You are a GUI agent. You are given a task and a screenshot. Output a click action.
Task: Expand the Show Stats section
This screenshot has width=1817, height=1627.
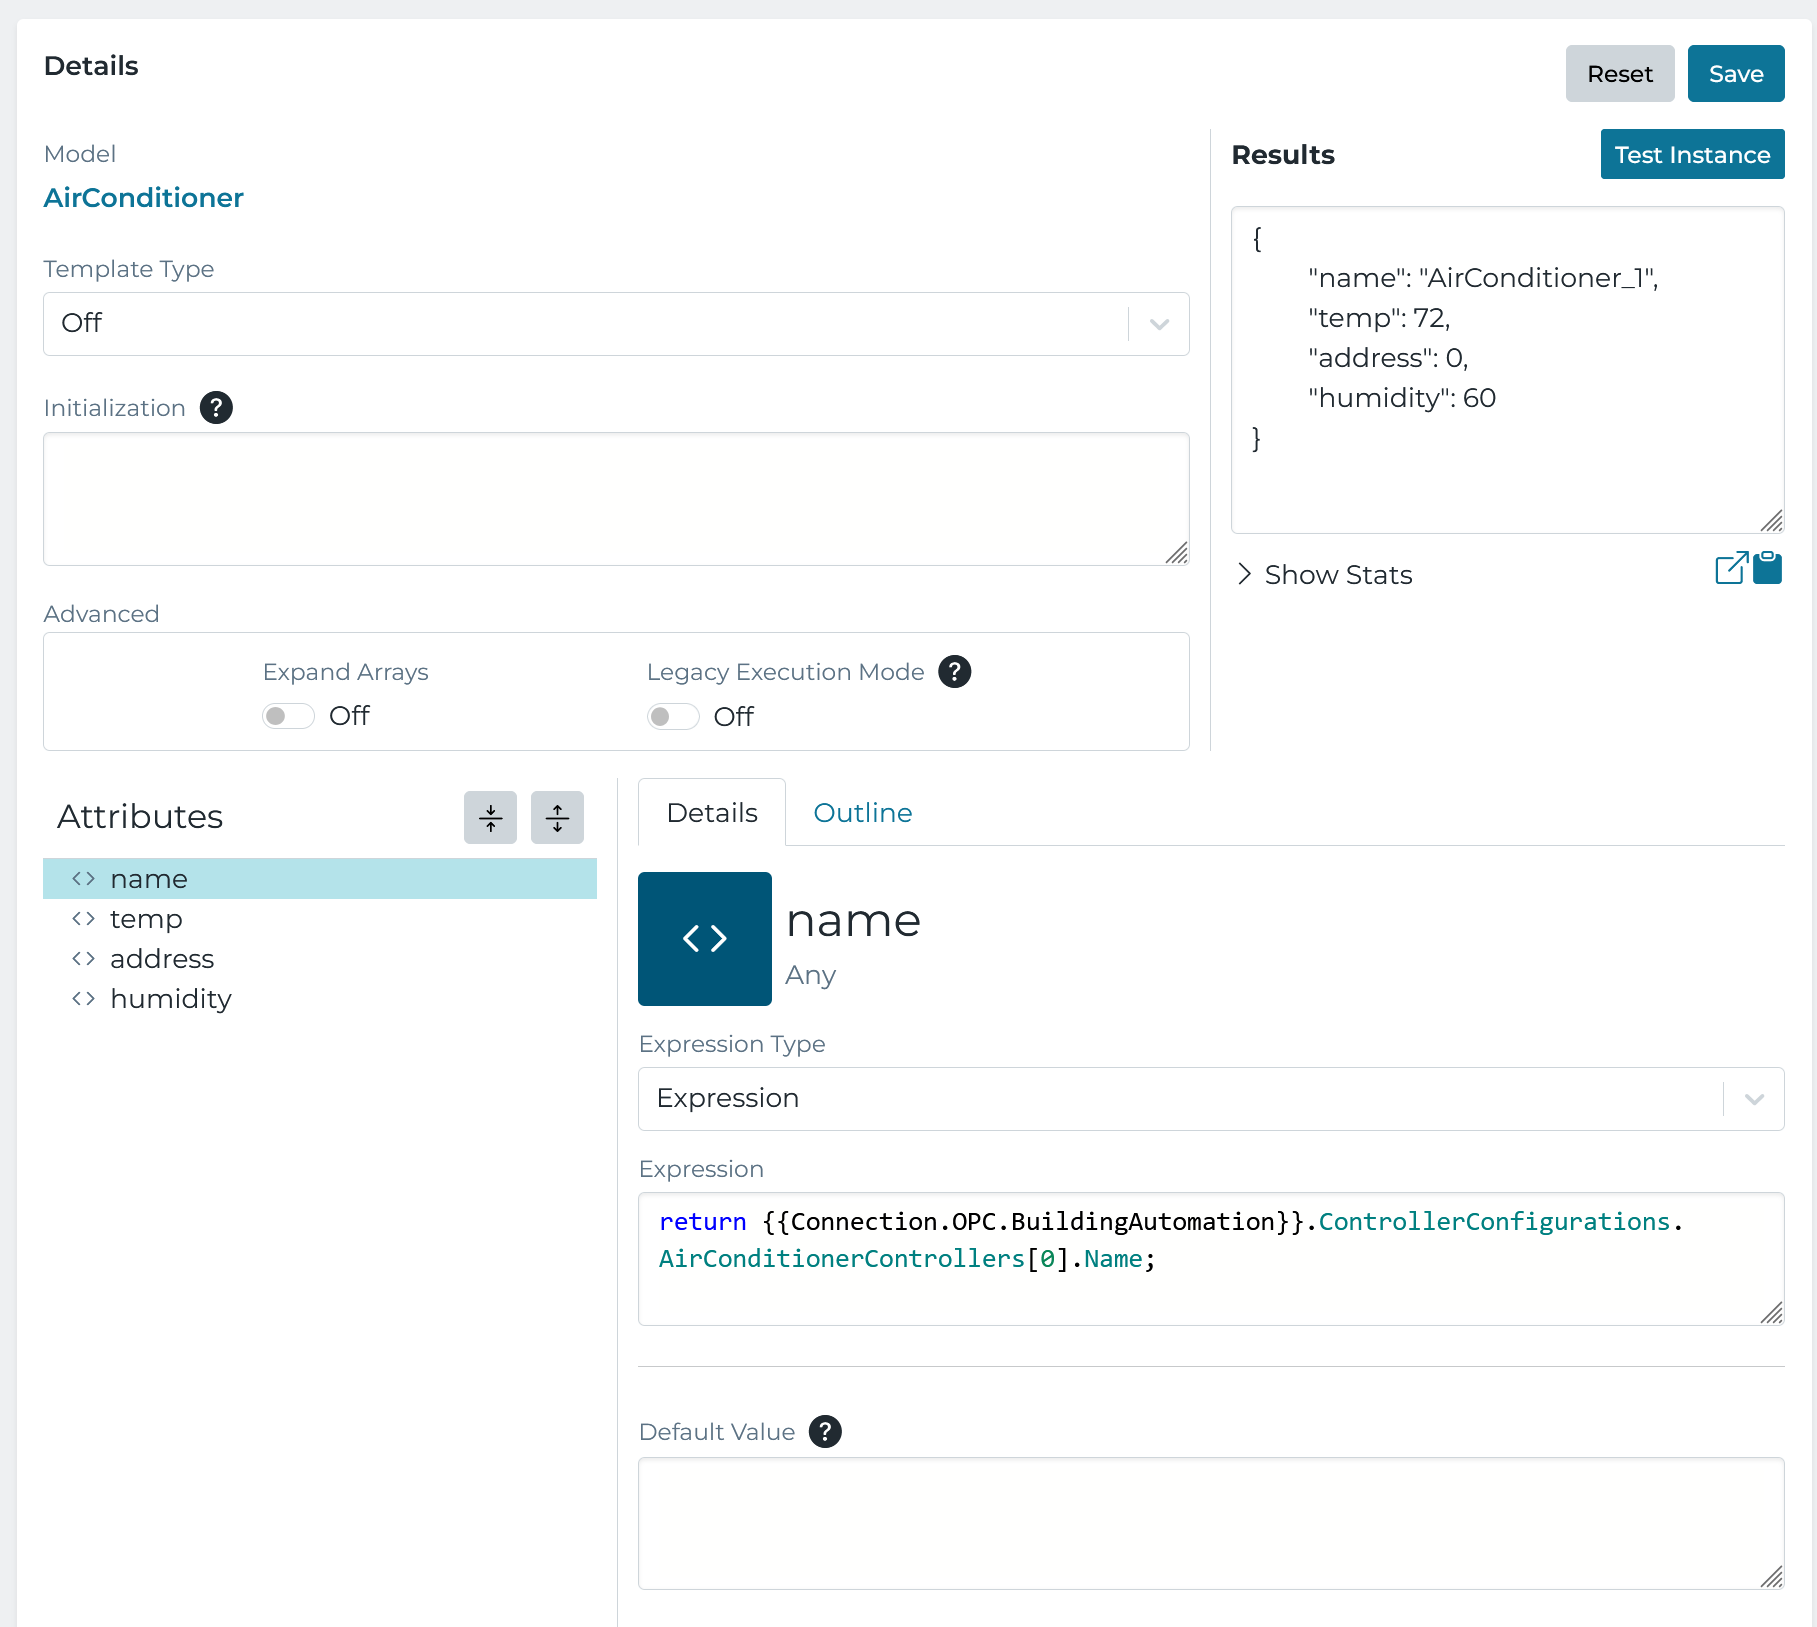click(x=1323, y=574)
